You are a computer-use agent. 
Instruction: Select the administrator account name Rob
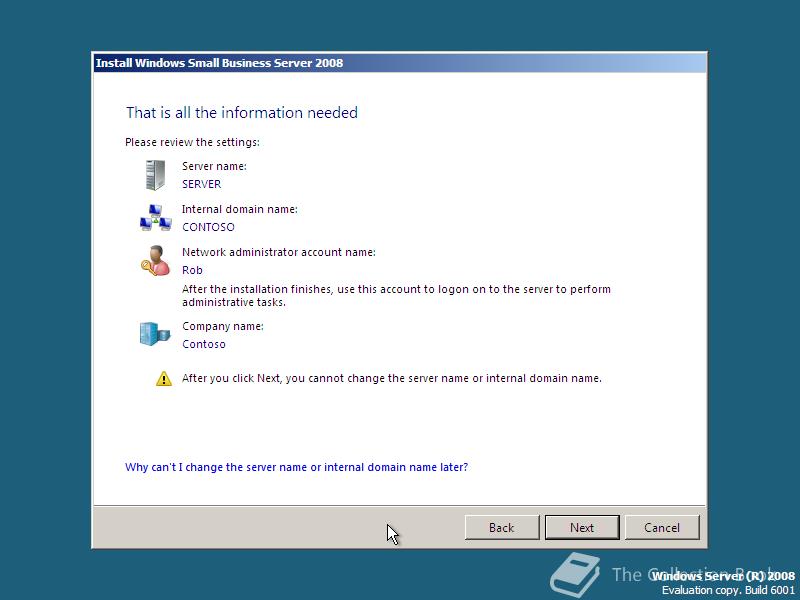click(192, 270)
